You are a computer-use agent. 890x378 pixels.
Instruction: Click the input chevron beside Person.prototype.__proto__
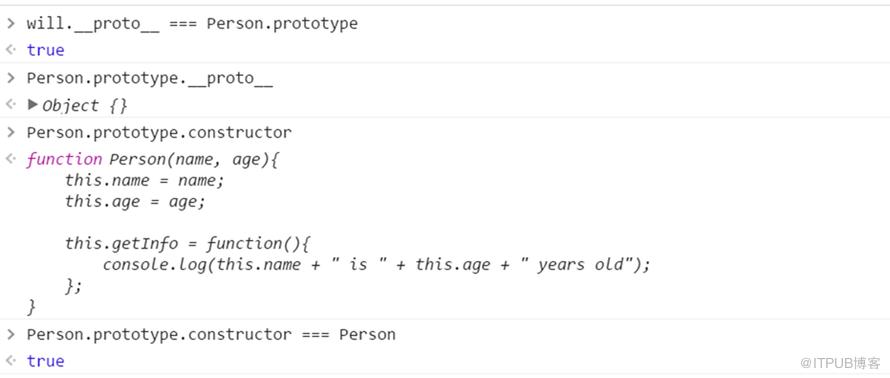(x=10, y=78)
